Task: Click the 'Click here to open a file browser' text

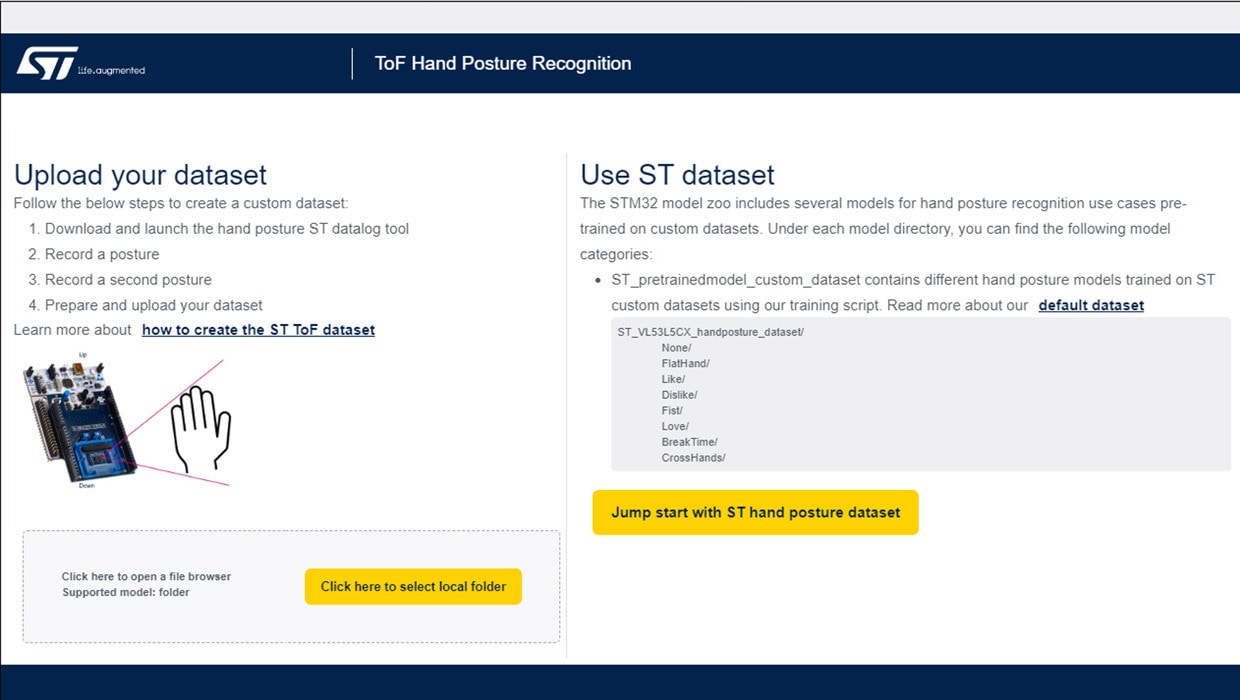Action: click(x=146, y=577)
